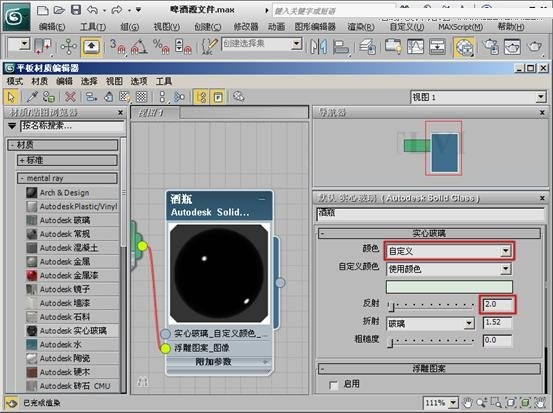
Task: Select the arrow select tool in material editor
Action: 11,97
